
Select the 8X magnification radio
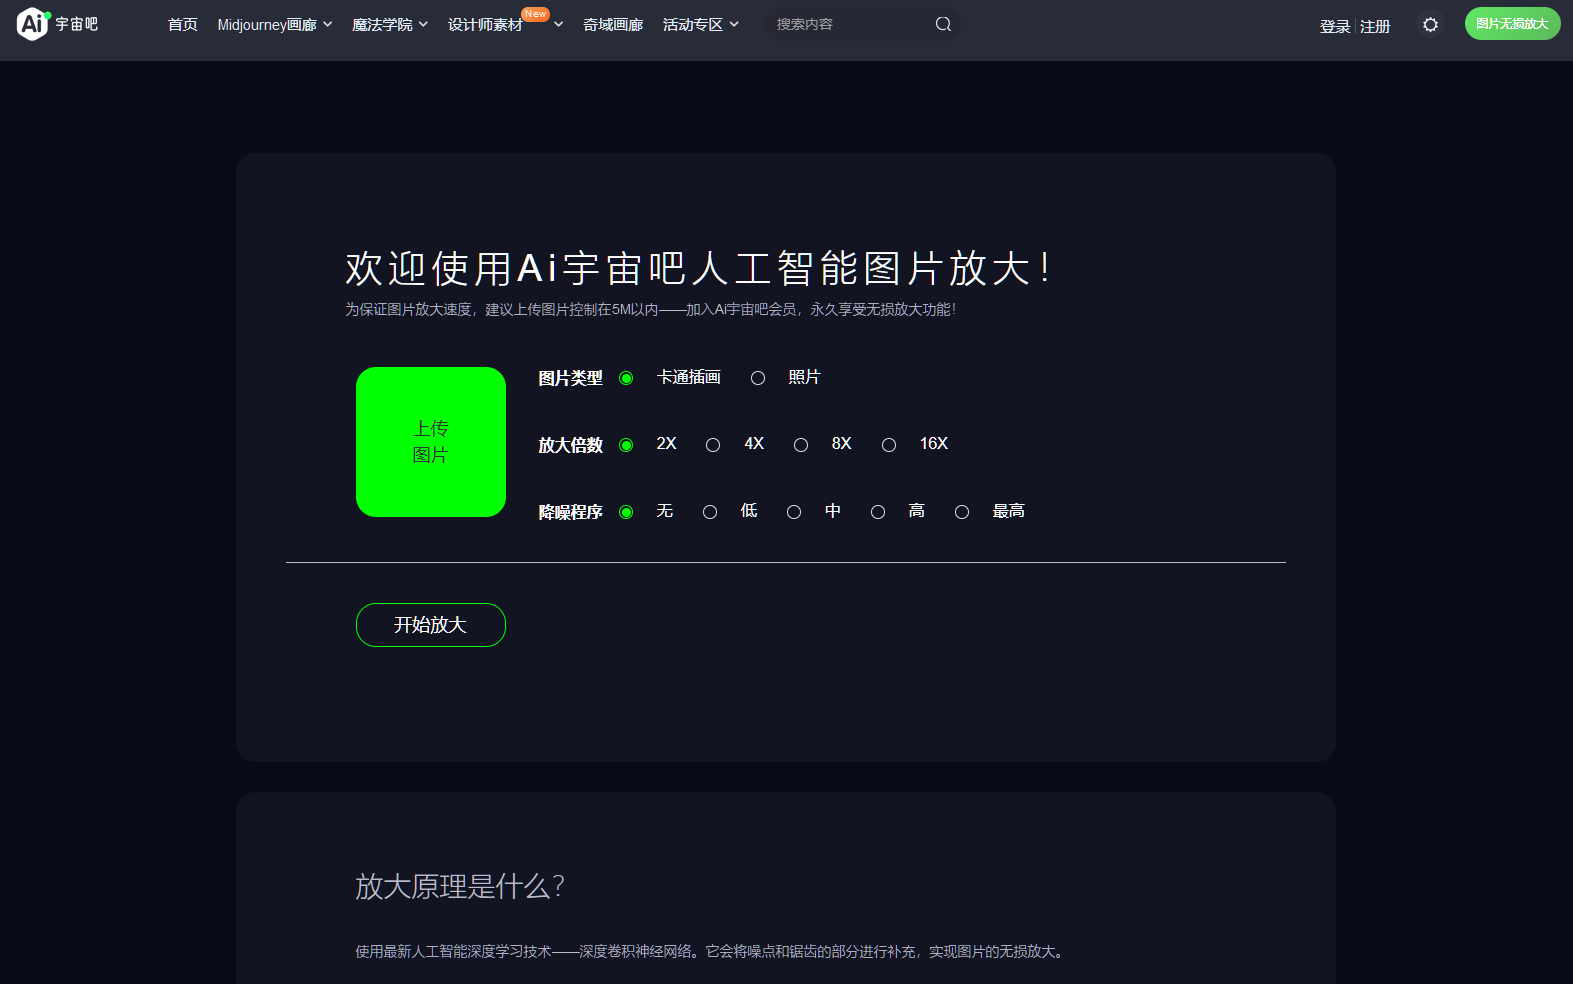tap(801, 445)
